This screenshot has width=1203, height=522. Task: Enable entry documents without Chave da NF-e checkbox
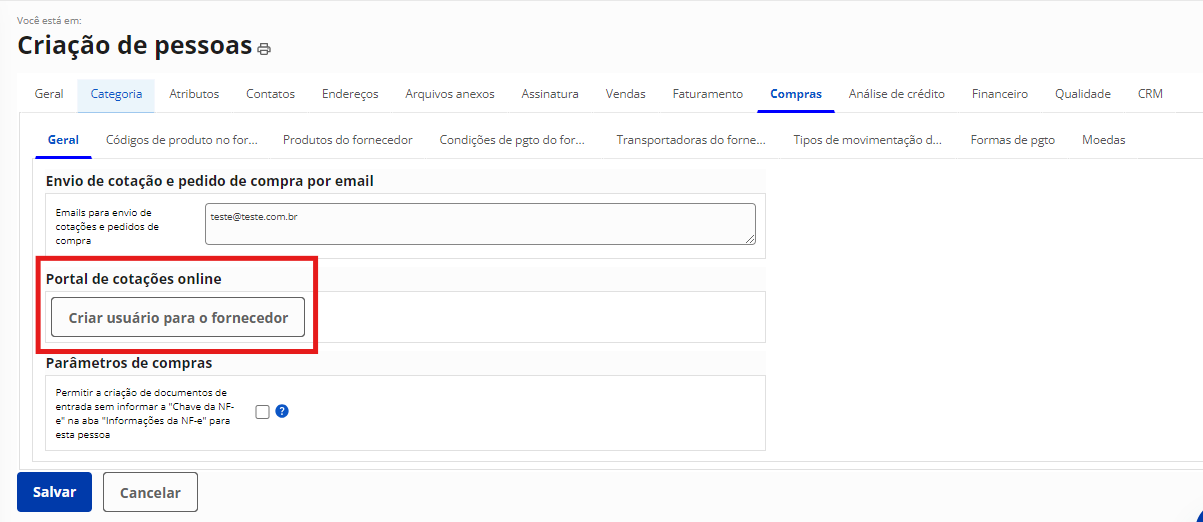click(262, 411)
